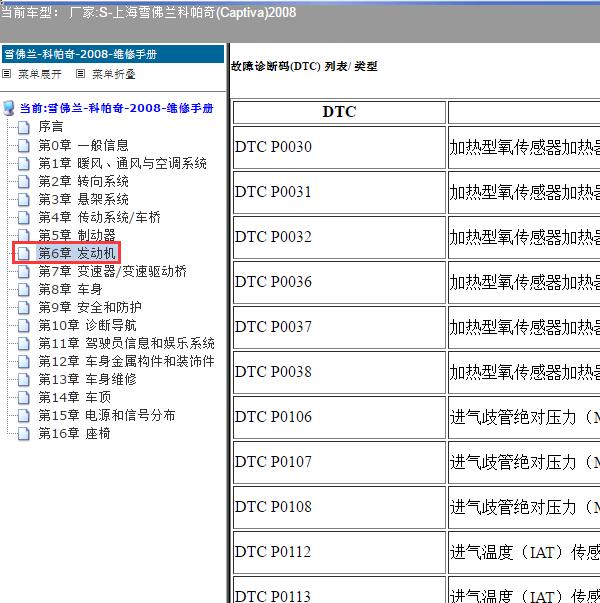Click the 雪佛兰-科帕奇-2008-维修手册 panel header
600x603 pixels.
tap(113, 54)
